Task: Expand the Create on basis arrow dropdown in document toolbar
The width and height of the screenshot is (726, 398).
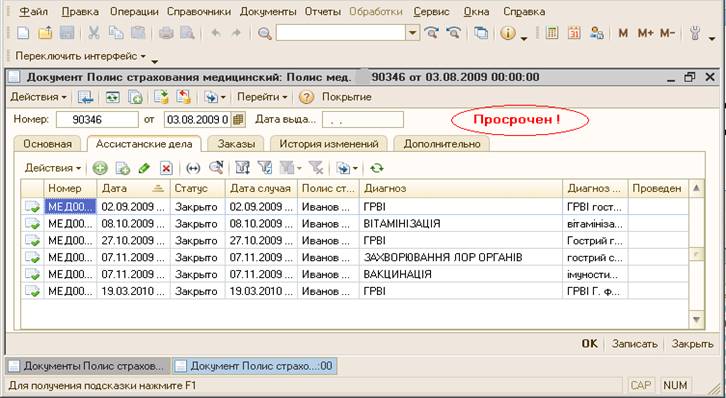Action: pyautogui.click(x=223, y=98)
